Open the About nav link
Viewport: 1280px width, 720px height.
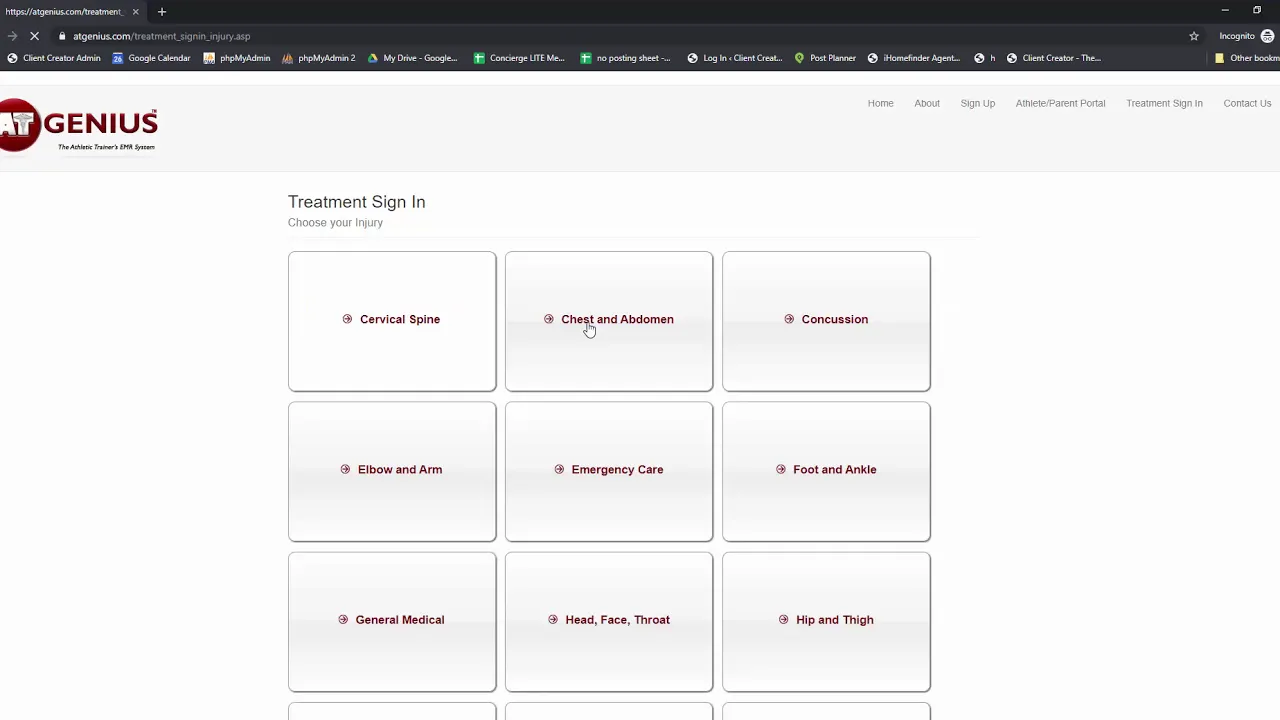[927, 103]
